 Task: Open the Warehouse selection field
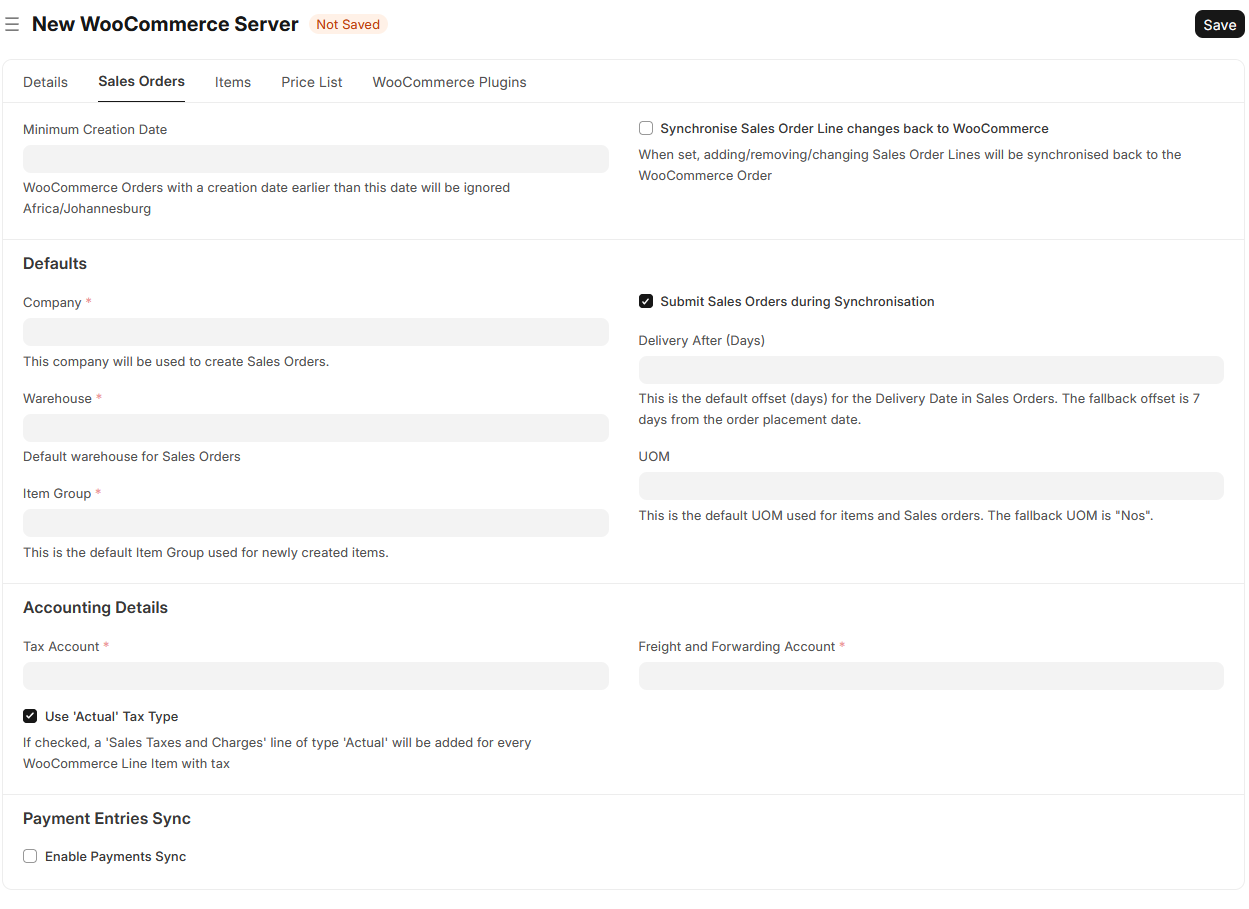point(315,428)
